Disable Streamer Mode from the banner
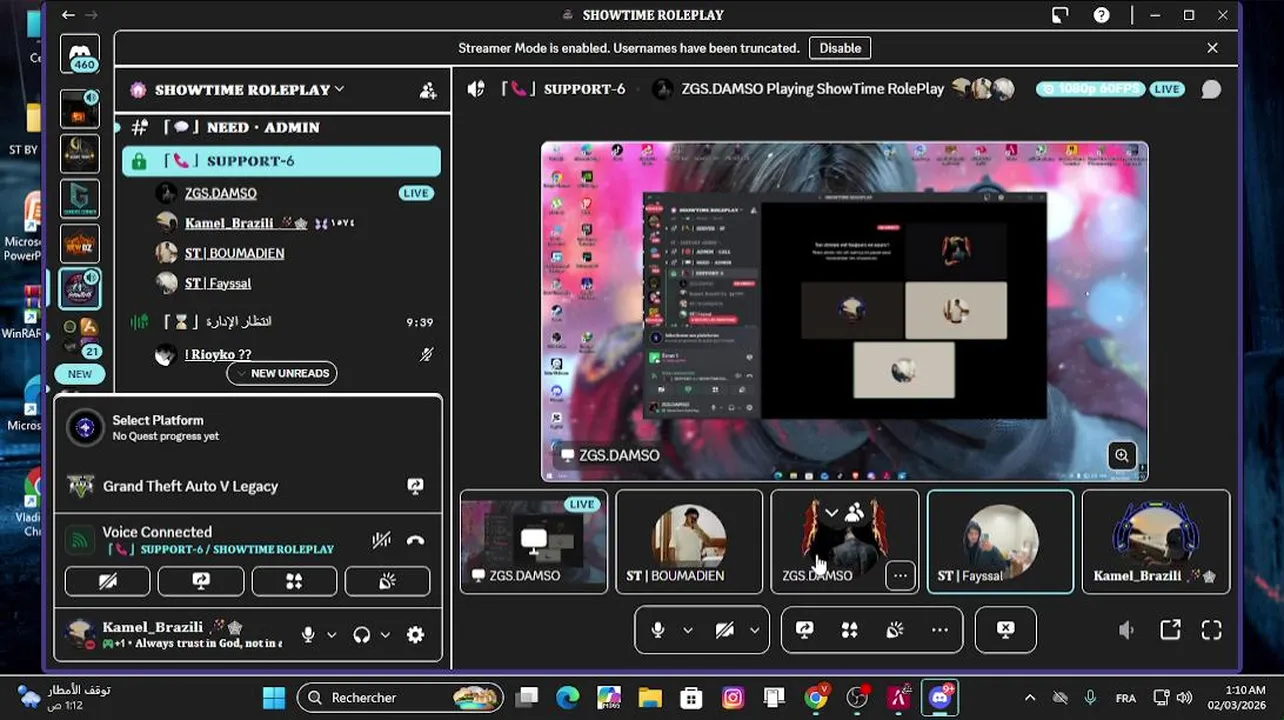Viewport: 1284px width, 720px height. click(840, 48)
